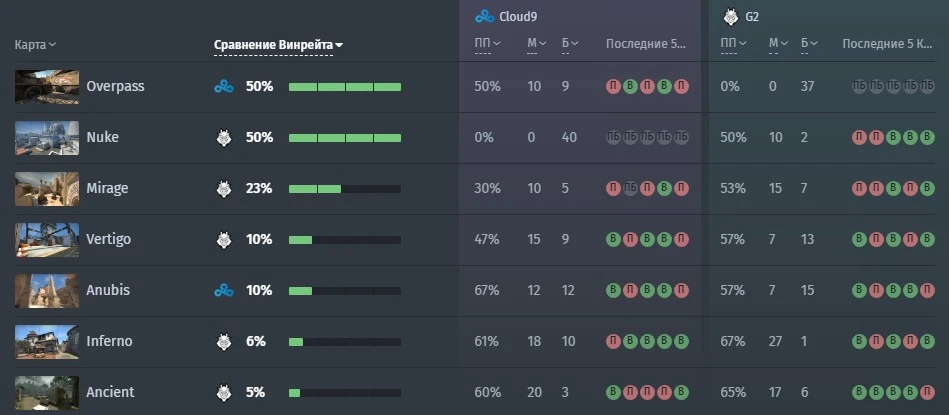Open Vertigo map thumbnail
Image resolution: width=949 pixels, height=415 pixels.
pyautogui.click(x=47, y=240)
